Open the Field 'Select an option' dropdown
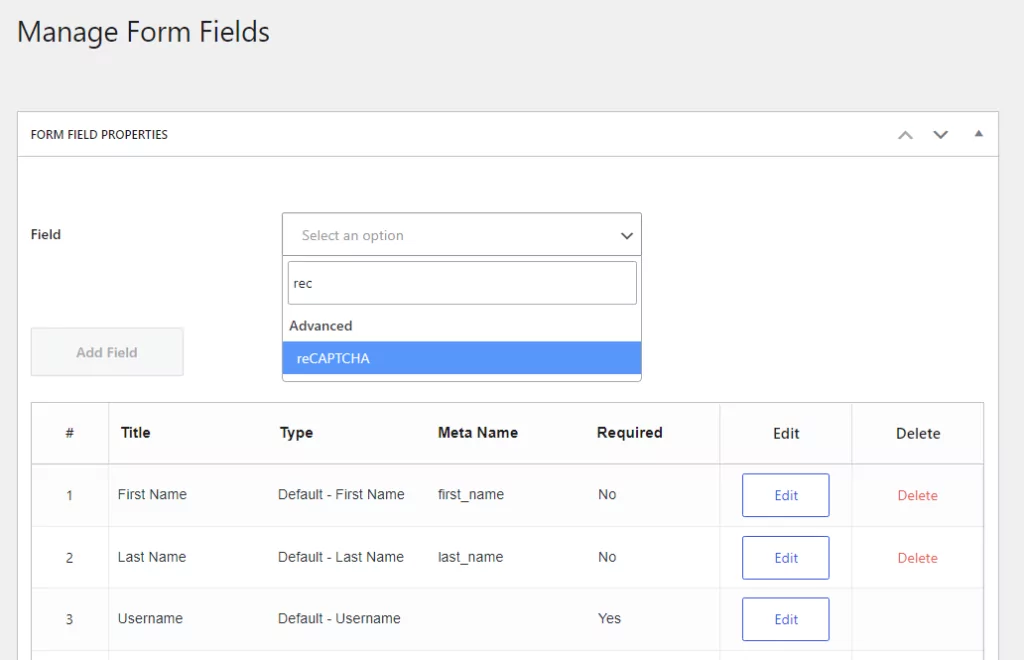 pos(462,234)
